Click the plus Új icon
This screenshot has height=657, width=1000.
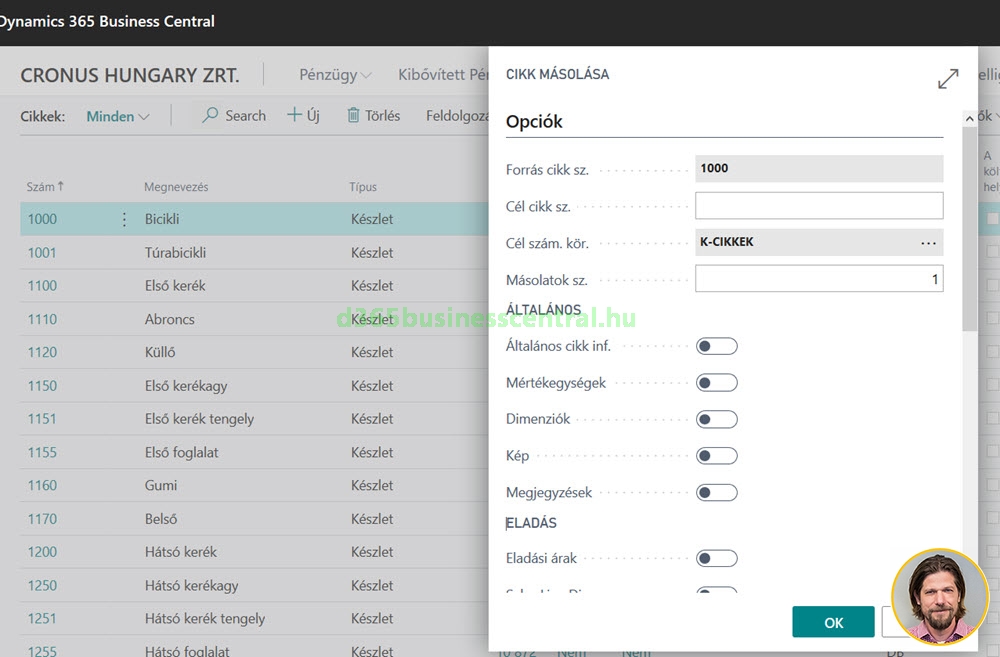295,116
